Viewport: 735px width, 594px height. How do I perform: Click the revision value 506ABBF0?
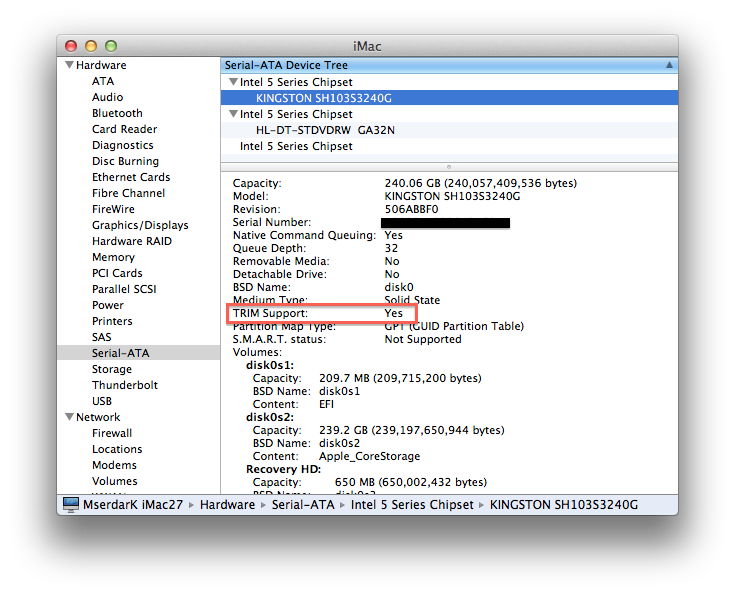click(x=411, y=209)
